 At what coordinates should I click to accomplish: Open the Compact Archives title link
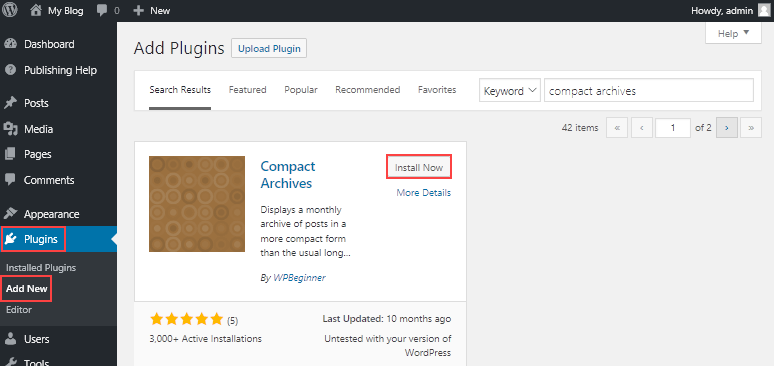288,174
